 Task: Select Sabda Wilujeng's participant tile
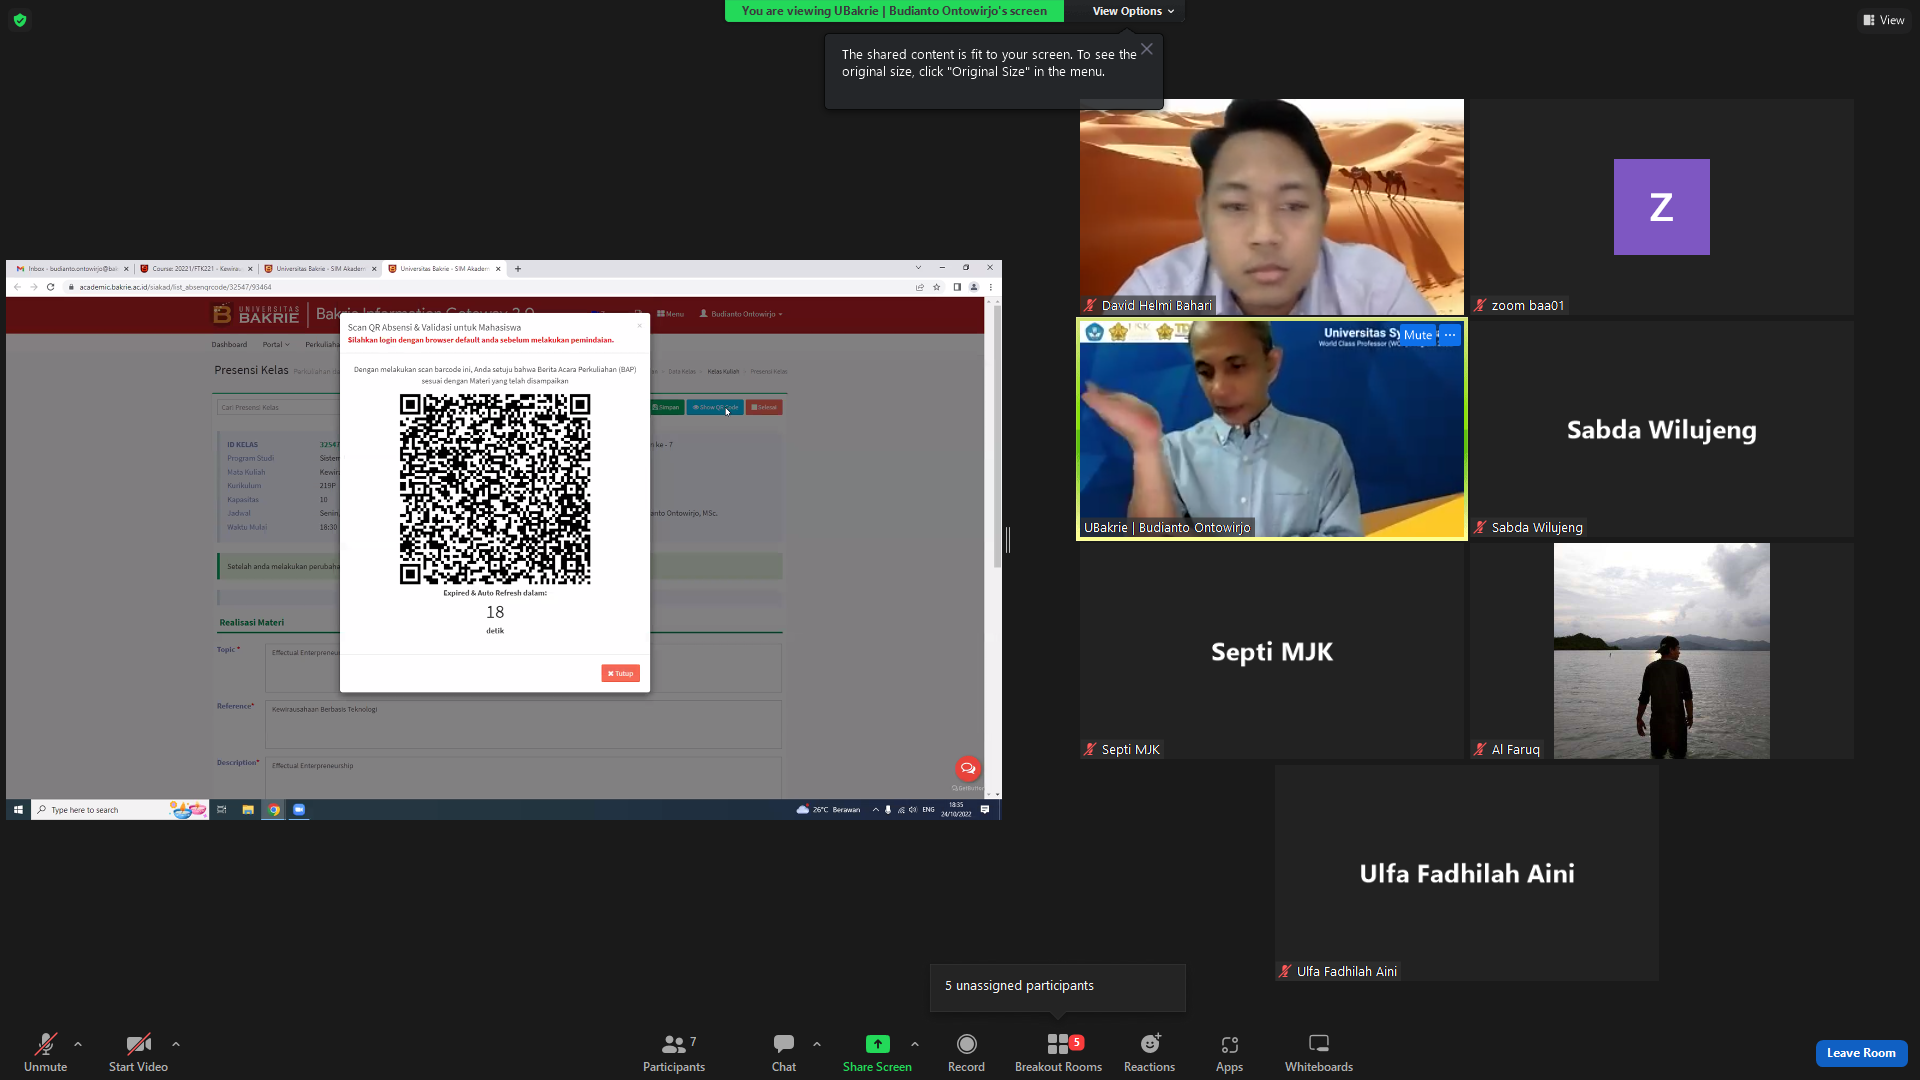(1662, 429)
